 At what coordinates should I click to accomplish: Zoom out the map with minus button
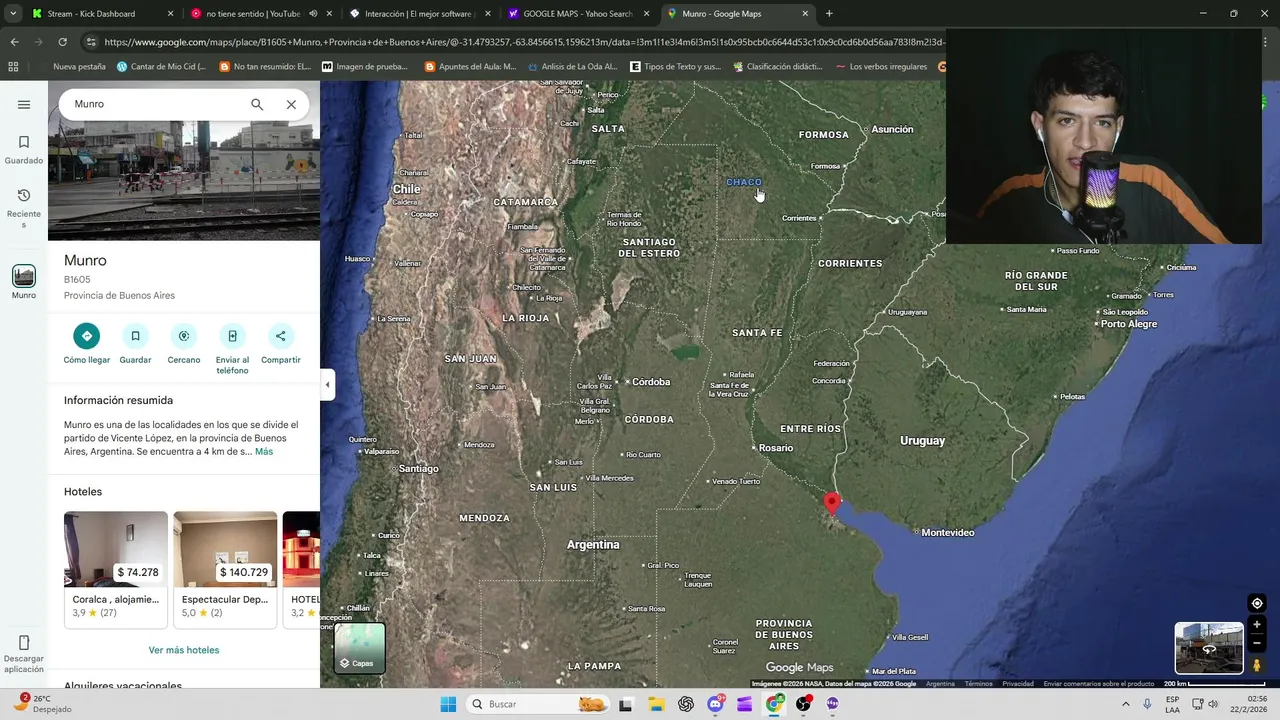click(x=1257, y=643)
